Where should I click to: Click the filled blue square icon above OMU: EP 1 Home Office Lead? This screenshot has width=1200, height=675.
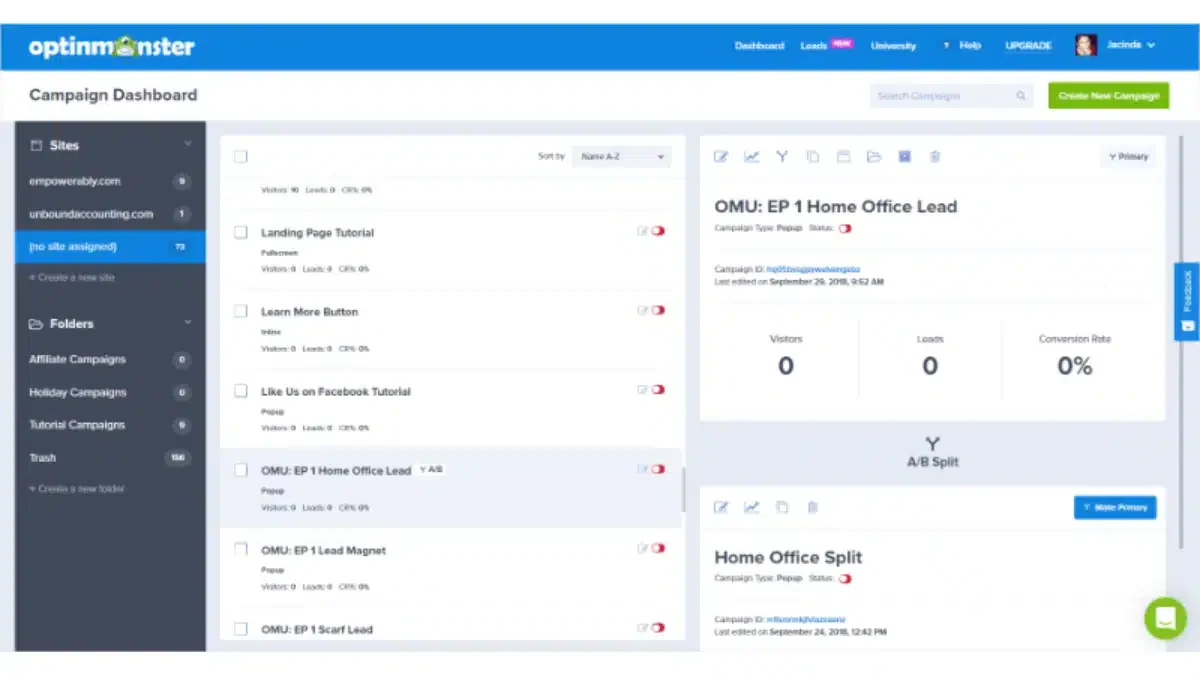point(905,157)
